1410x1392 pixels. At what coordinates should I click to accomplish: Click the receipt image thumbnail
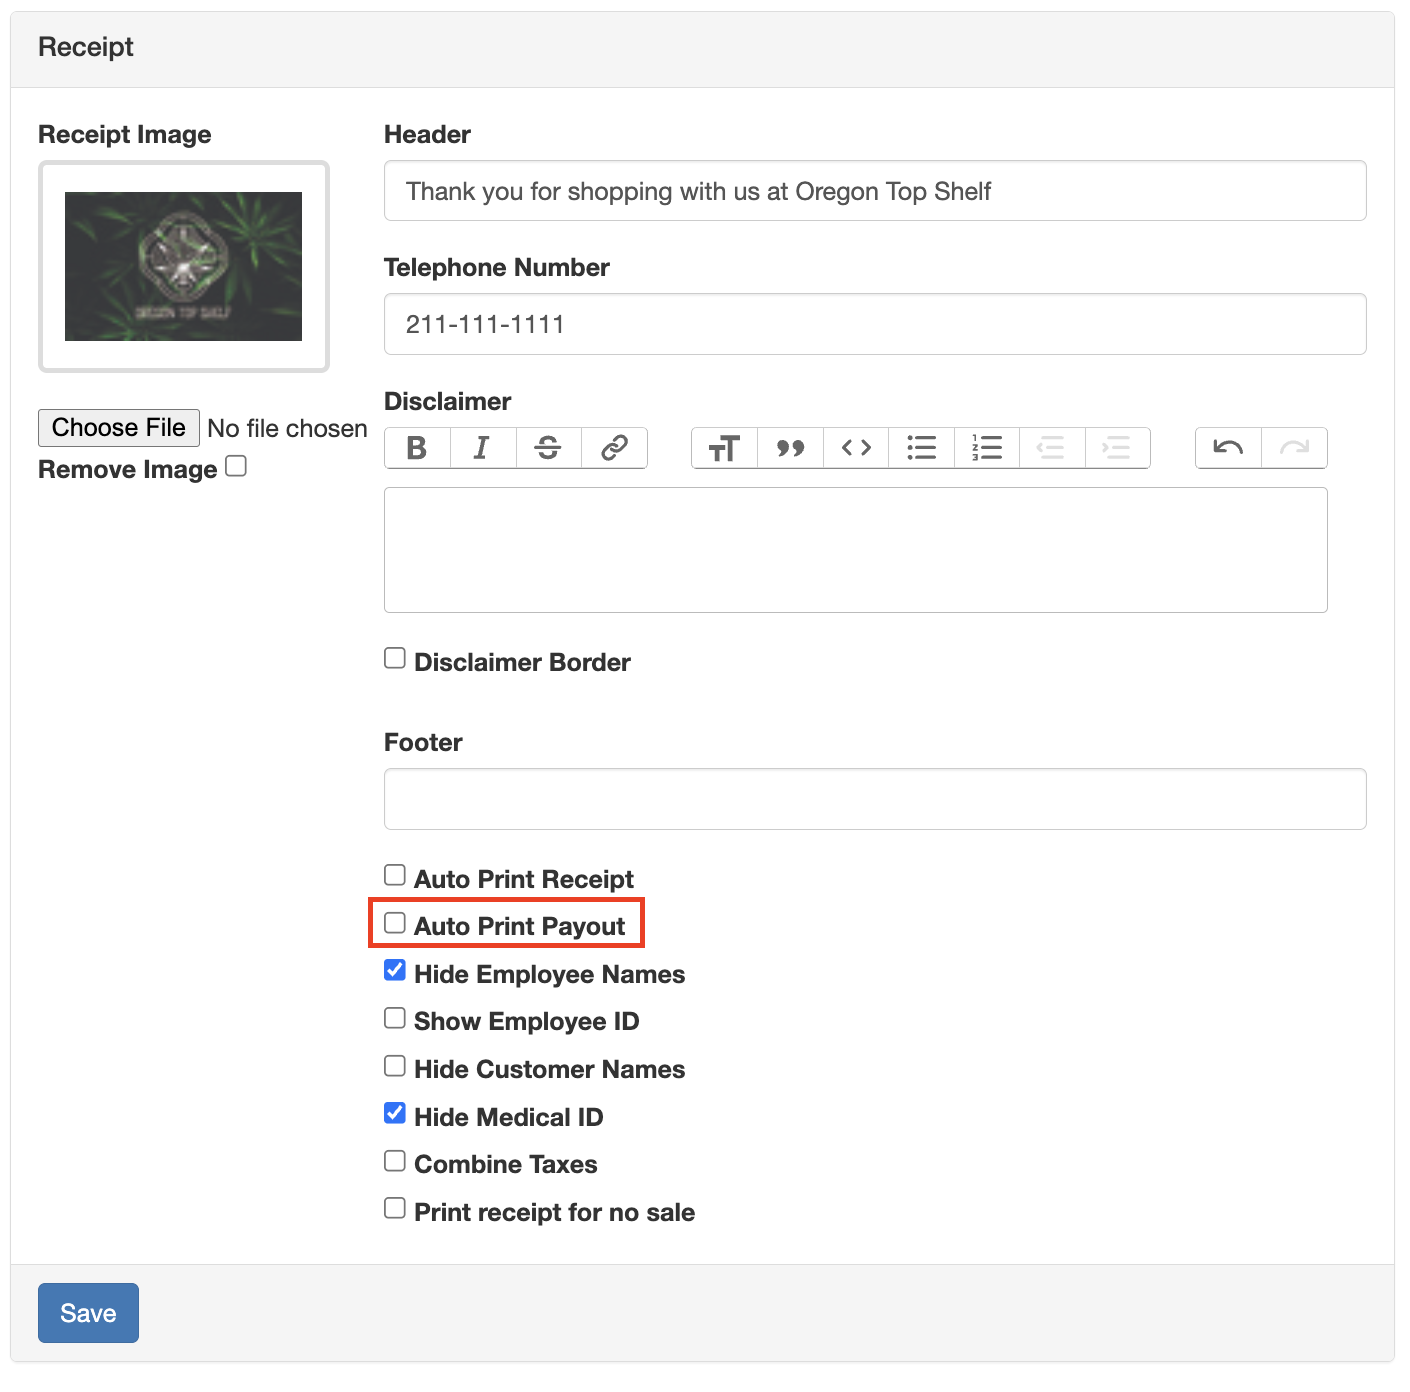(184, 266)
